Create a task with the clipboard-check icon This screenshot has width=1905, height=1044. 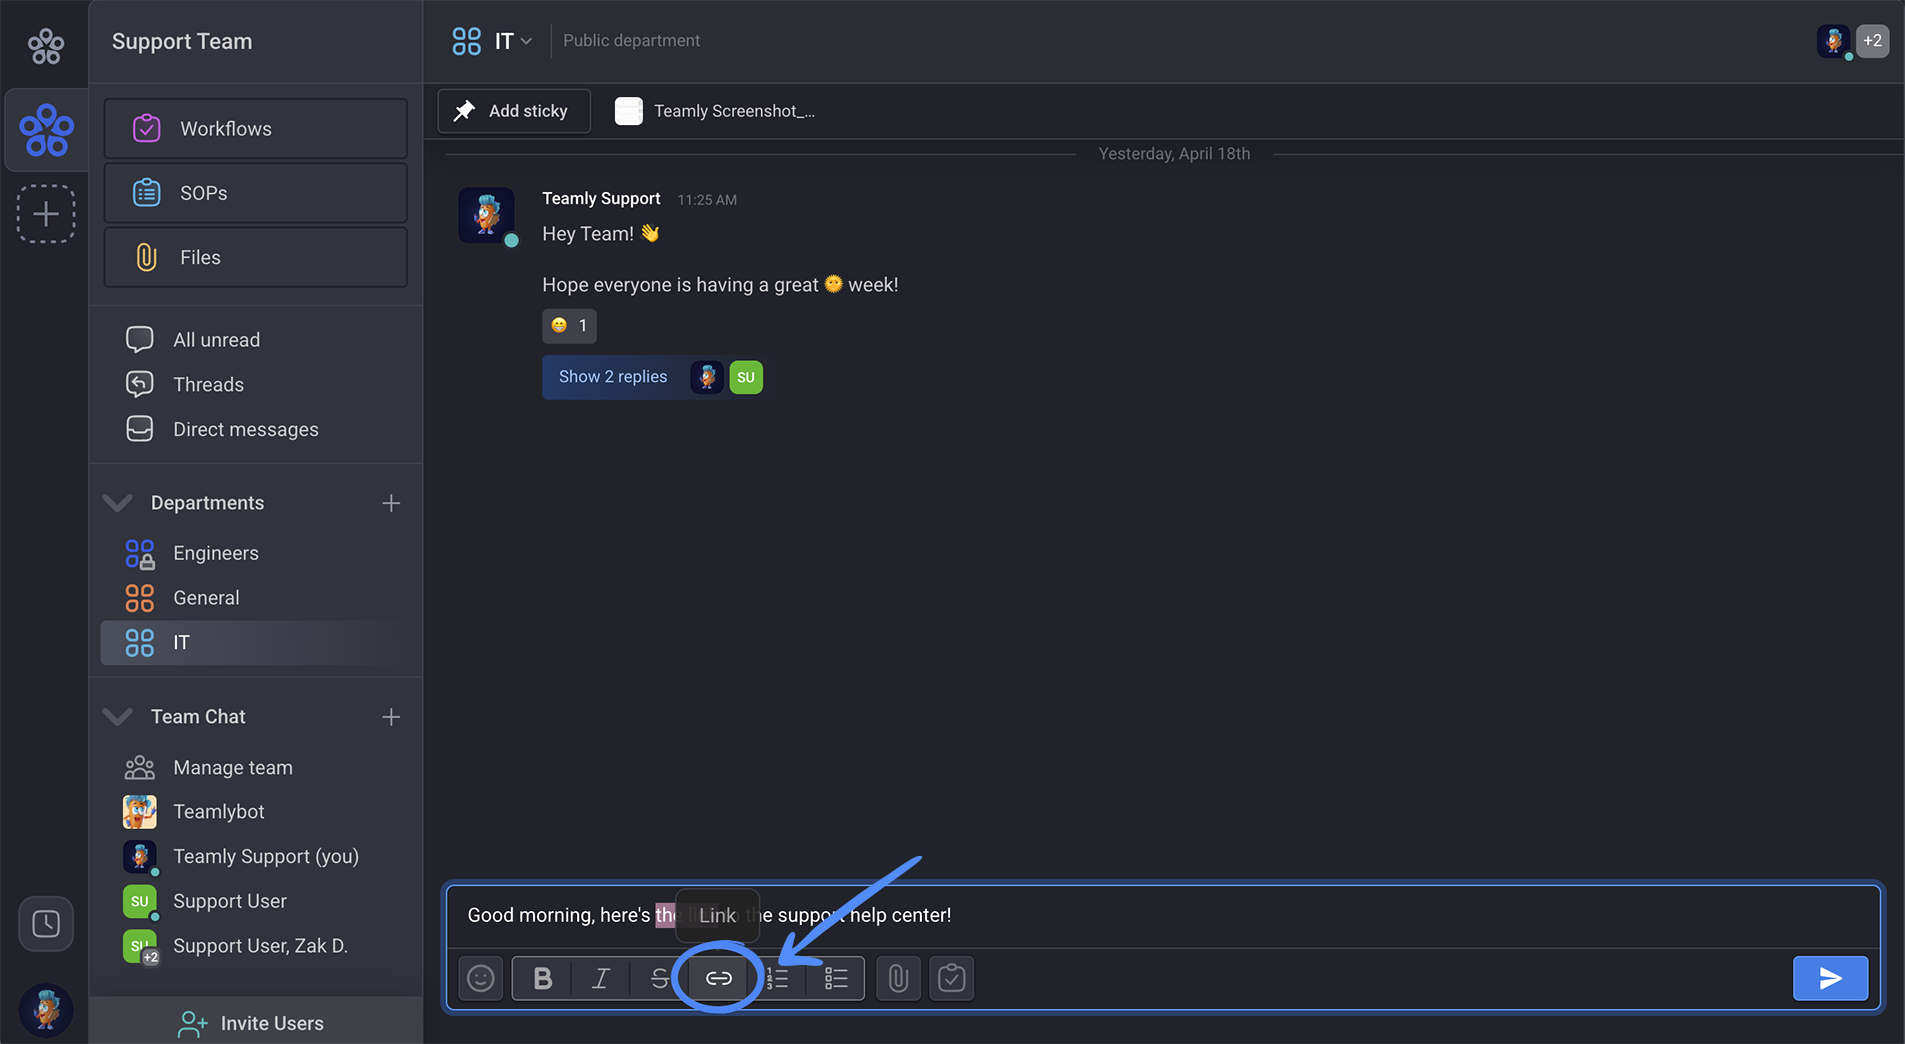click(x=951, y=978)
